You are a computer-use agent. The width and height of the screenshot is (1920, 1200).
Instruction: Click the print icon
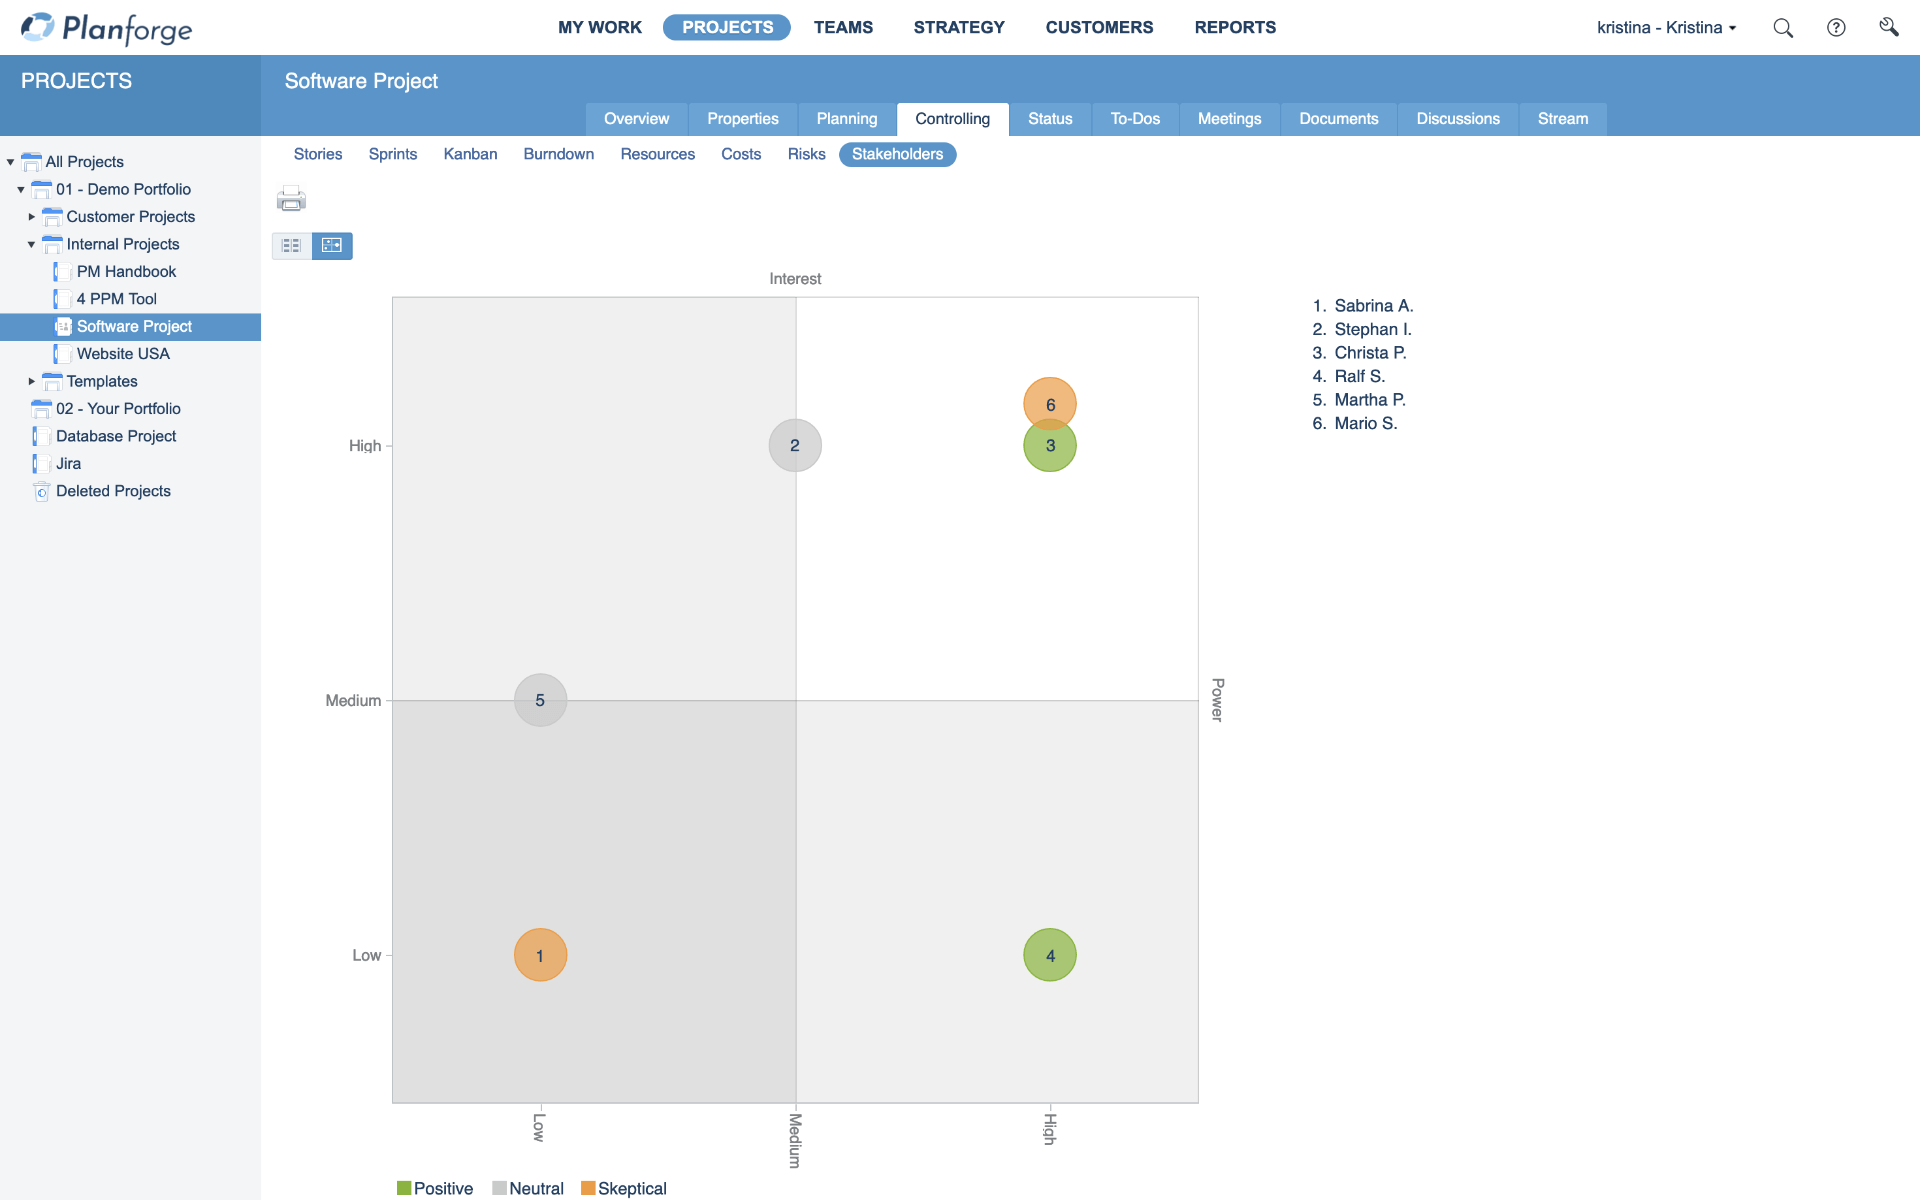[x=291, y=198]
